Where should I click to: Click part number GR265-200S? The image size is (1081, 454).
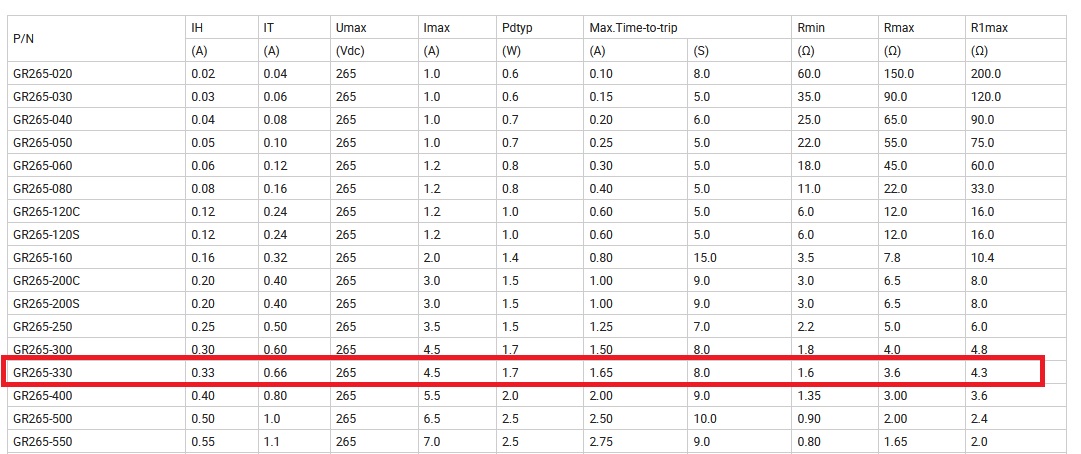tap(46, 304)
